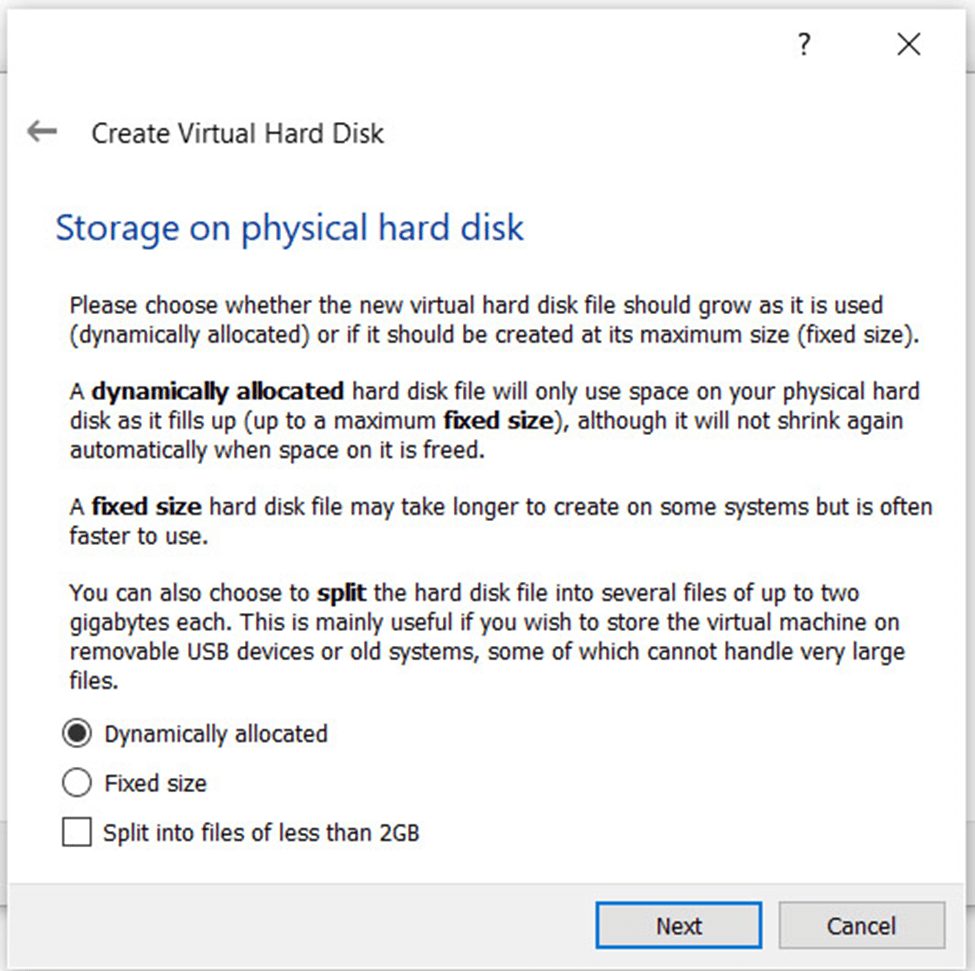975x971 pixels.
Task: Click the words 'faster to use.'
Action: coord(139,536)
